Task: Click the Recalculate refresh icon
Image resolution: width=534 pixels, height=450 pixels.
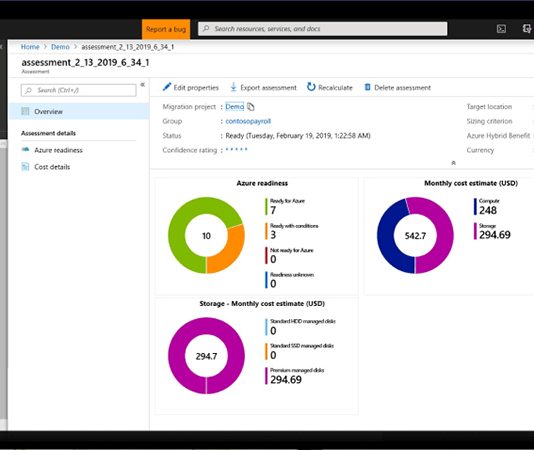Action: (x=311, y=87)
